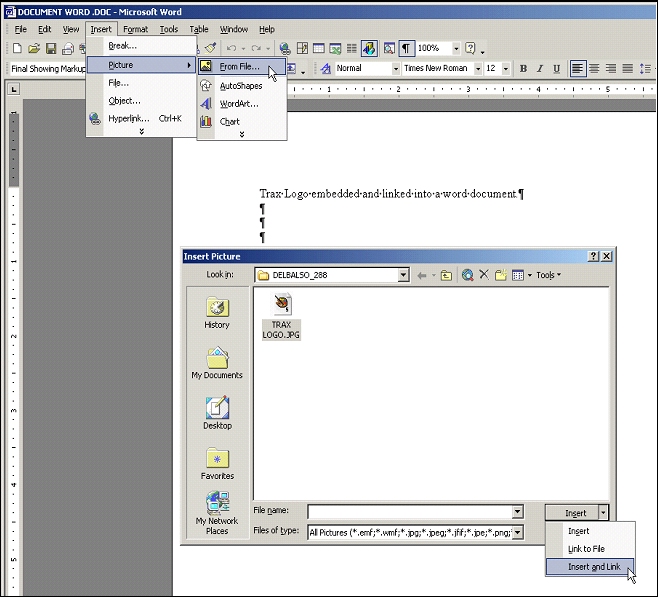Click the Create New Folder icon
The image size is (658, 597).
pos(501,275)
